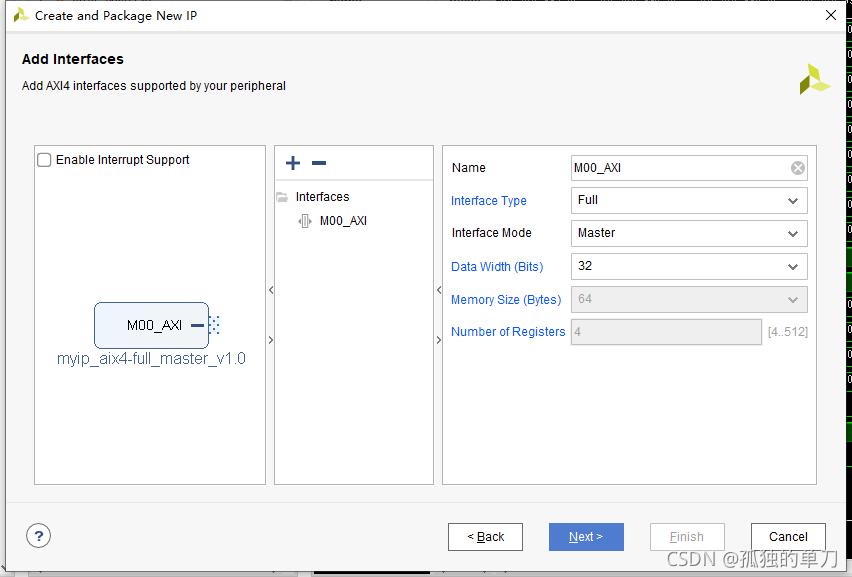Enable Interrupt Support checkbox
This screenshot has height=577, width=852.
pos(44,160)
